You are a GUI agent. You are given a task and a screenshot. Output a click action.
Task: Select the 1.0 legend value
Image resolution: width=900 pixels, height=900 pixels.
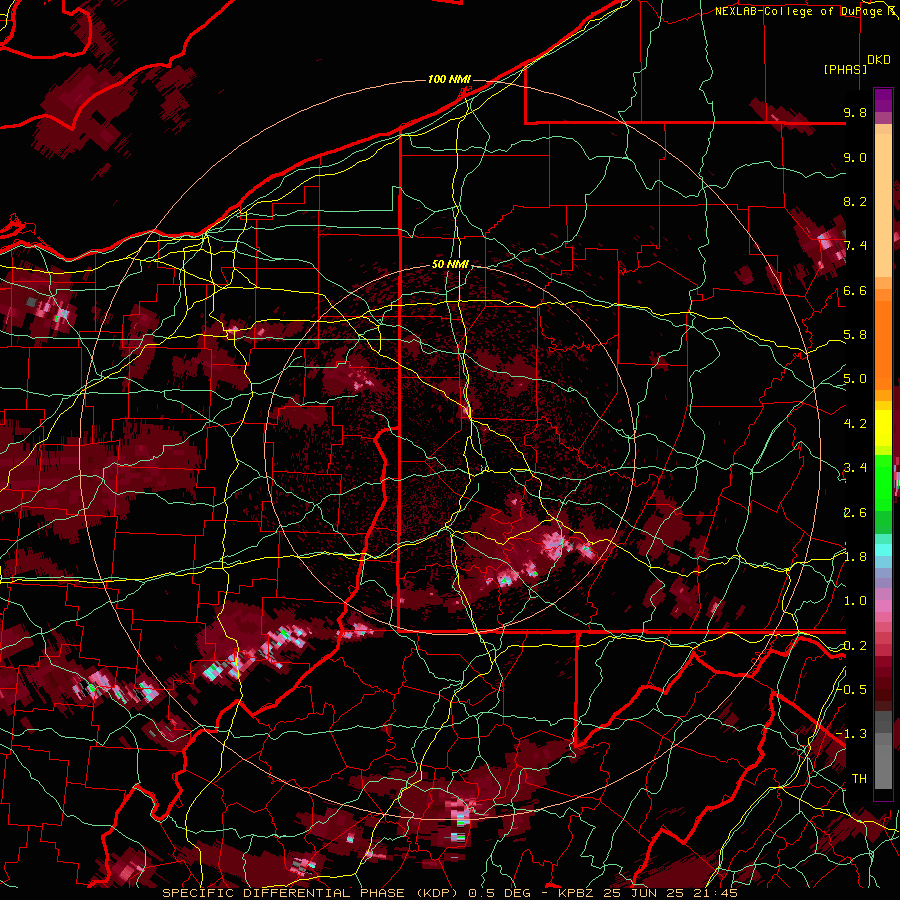point(855,601)
